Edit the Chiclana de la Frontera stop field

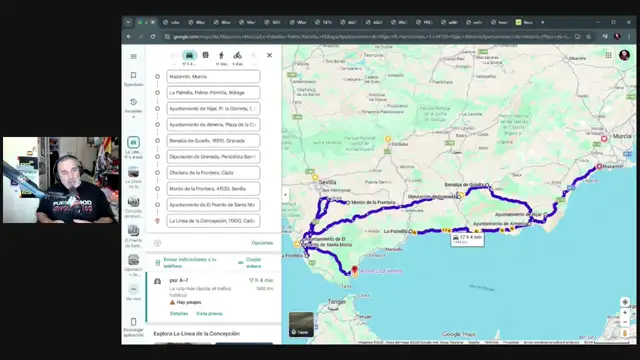pyautogui.click(x=213, y=173)
